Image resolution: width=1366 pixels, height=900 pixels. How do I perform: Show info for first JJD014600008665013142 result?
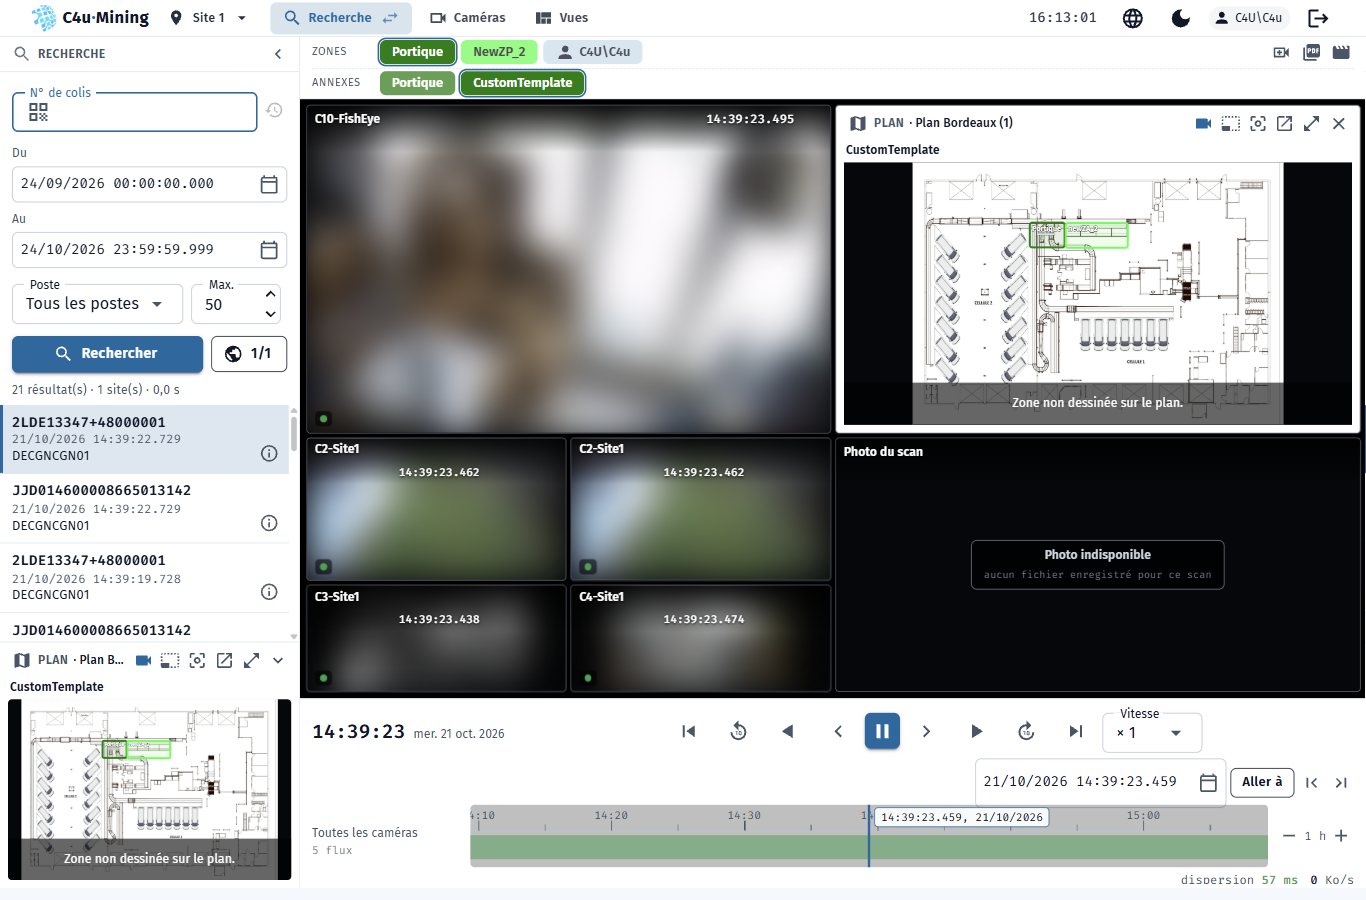[269, 523]
